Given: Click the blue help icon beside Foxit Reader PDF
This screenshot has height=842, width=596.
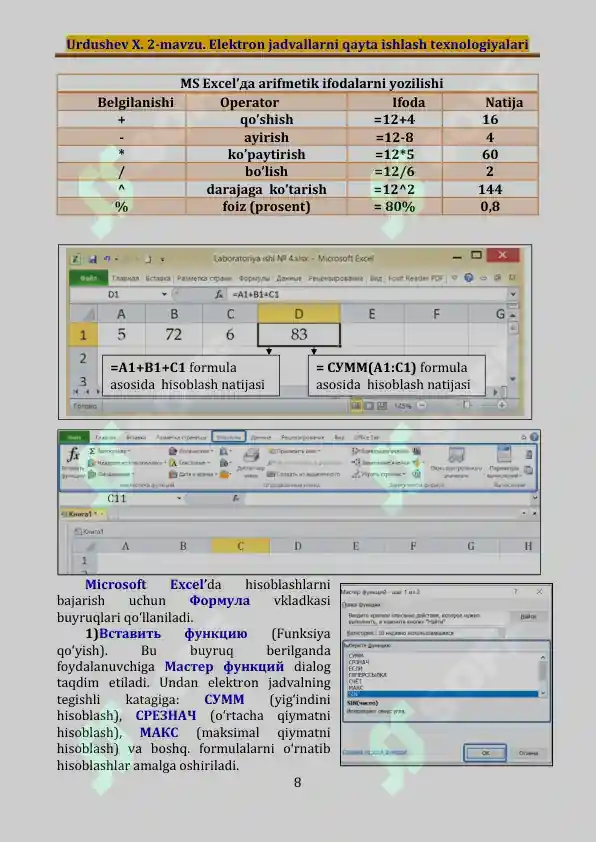Looking at the screenshot, I should 469,278.
